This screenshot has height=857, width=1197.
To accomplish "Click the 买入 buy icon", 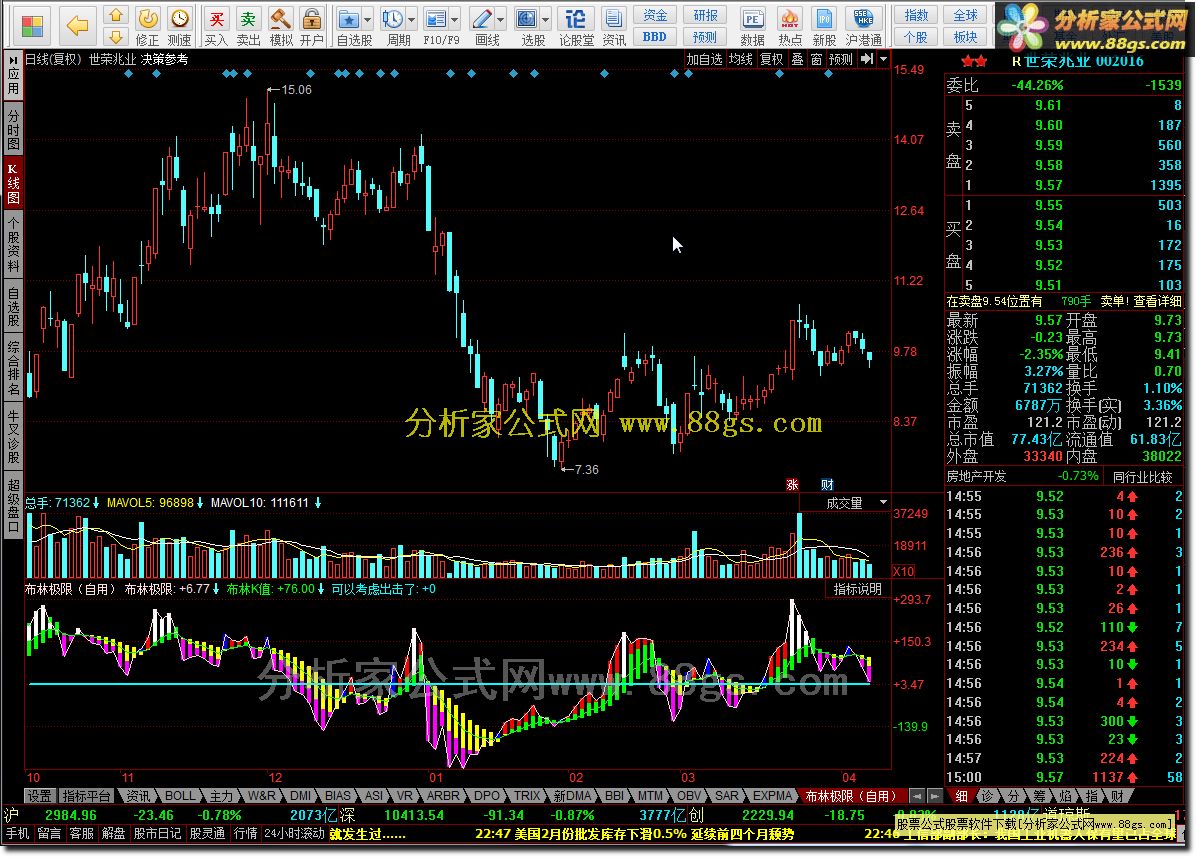I will pos(217,26).
